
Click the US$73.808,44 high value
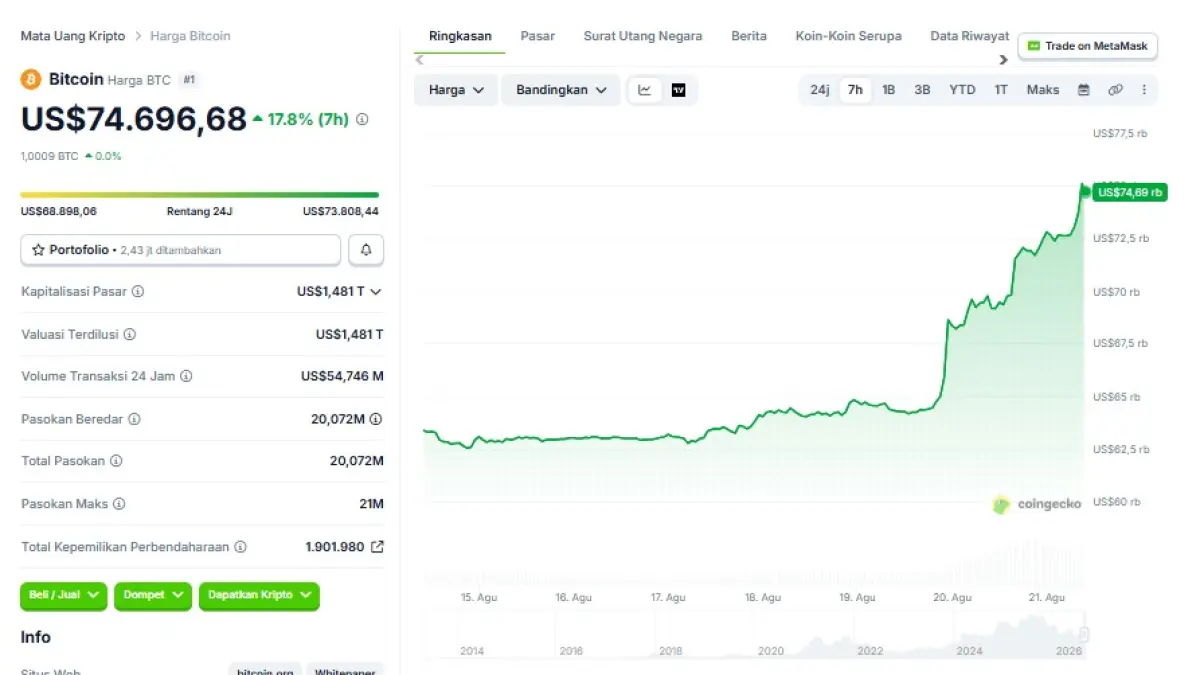pyautogui.click(x=341, y=211)
